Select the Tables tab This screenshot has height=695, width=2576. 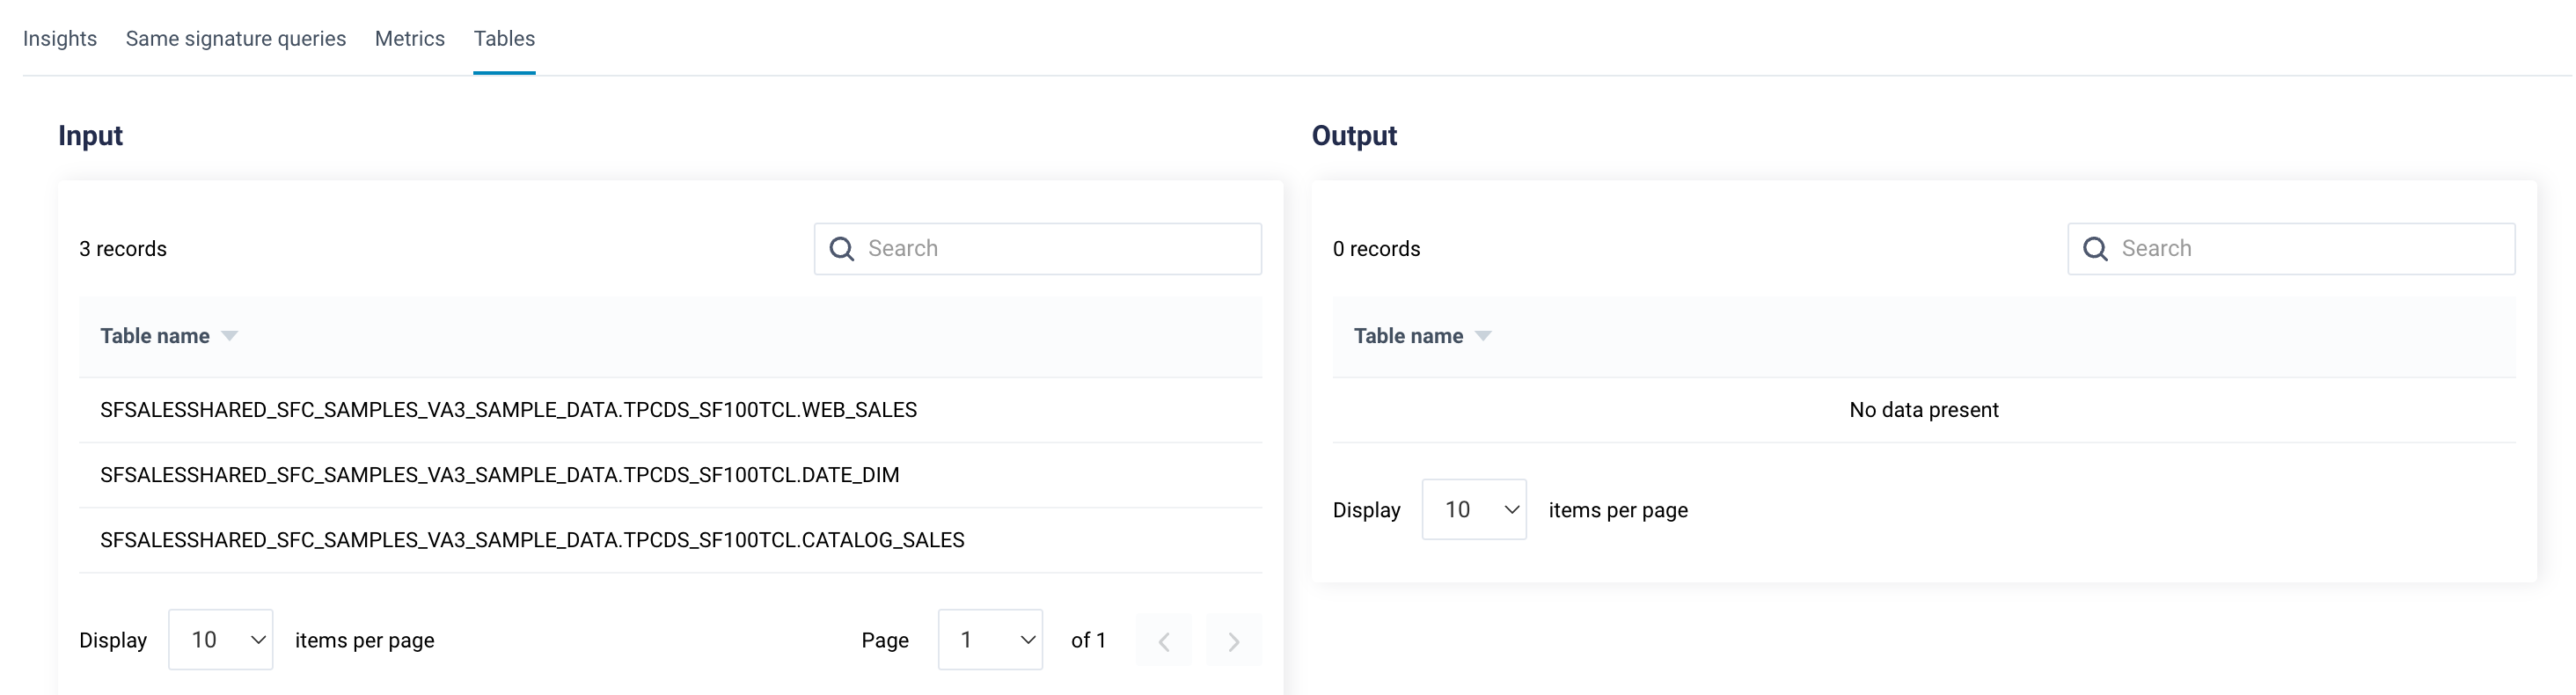(x=504, y=39)
